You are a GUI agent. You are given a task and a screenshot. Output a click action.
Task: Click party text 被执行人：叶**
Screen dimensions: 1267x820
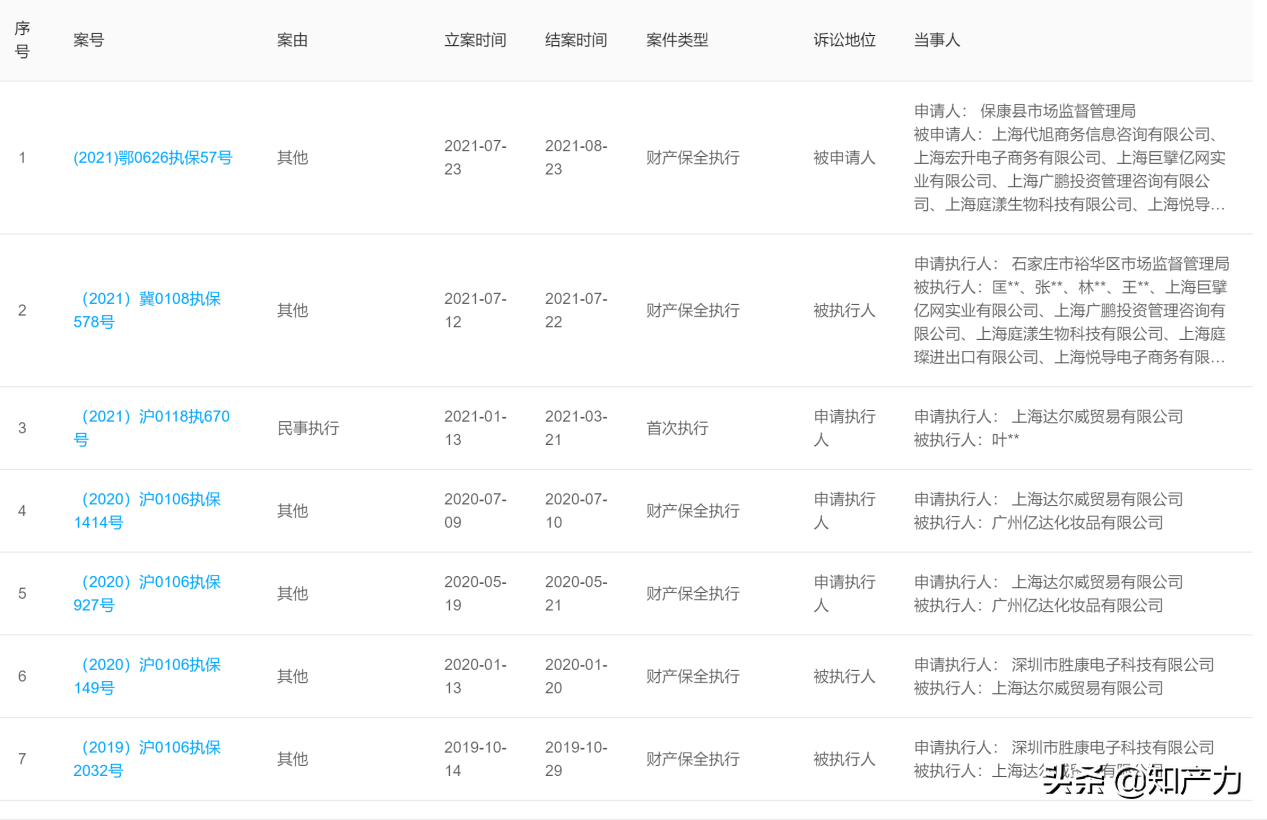tap(966, 440)
